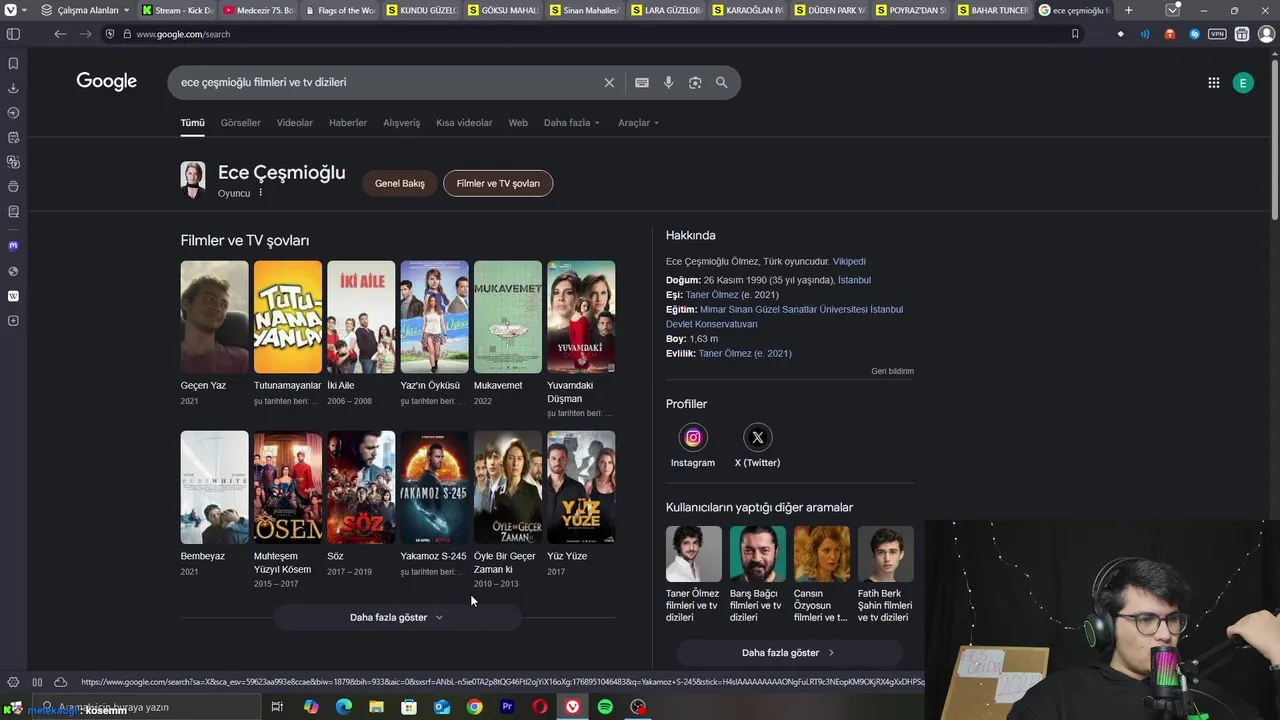The width and height of the screenshot is (1280, 720).
Task: Start a voice search with the microphone
Action: [x=669, y=83]
